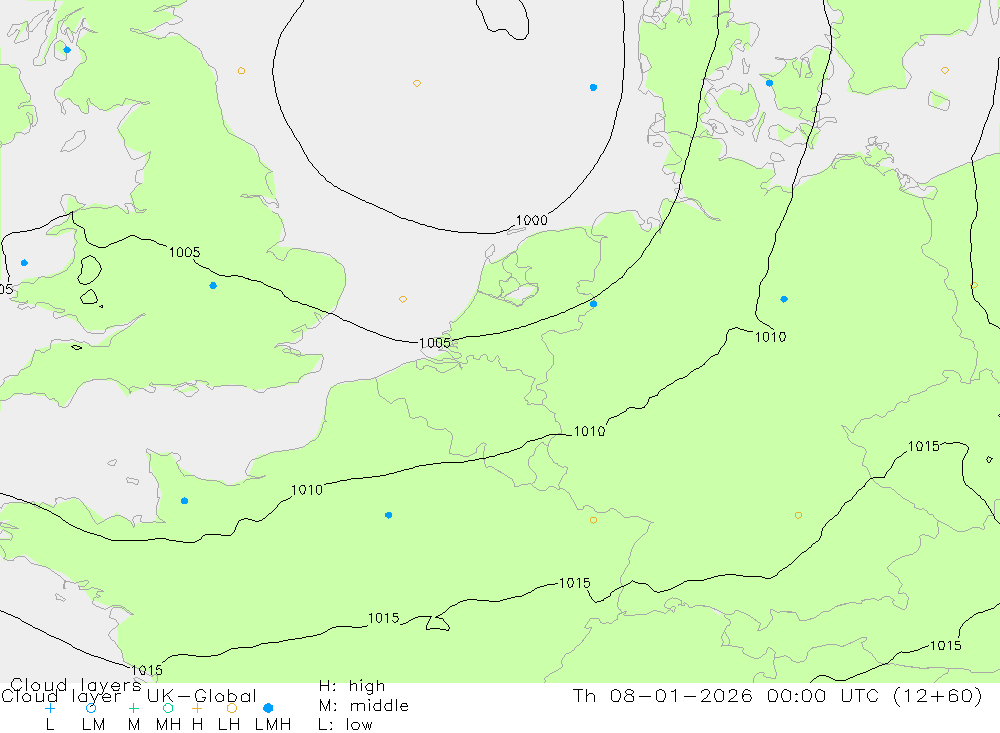Select the blue cloud marker in the Irish Sea
The width and height of the screenshot is (1000, 733).
click(24, 263)
